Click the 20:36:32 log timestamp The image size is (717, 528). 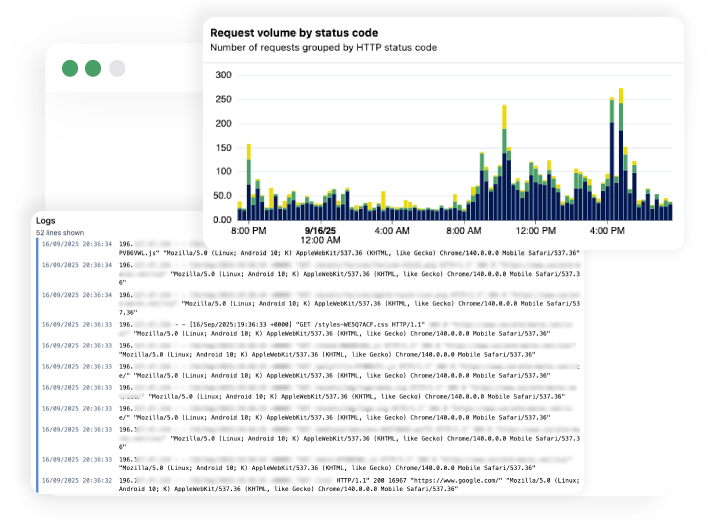click(x=76, y=481)
